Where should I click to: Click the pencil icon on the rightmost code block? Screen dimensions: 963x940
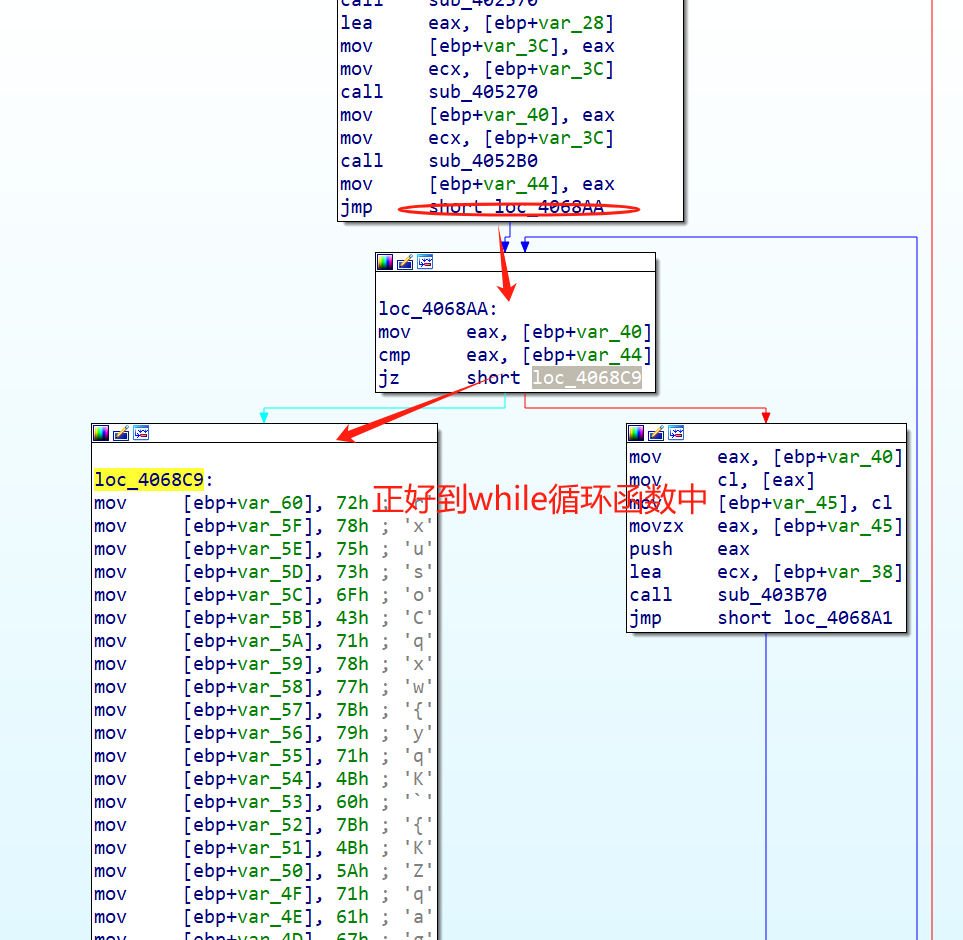656,433
